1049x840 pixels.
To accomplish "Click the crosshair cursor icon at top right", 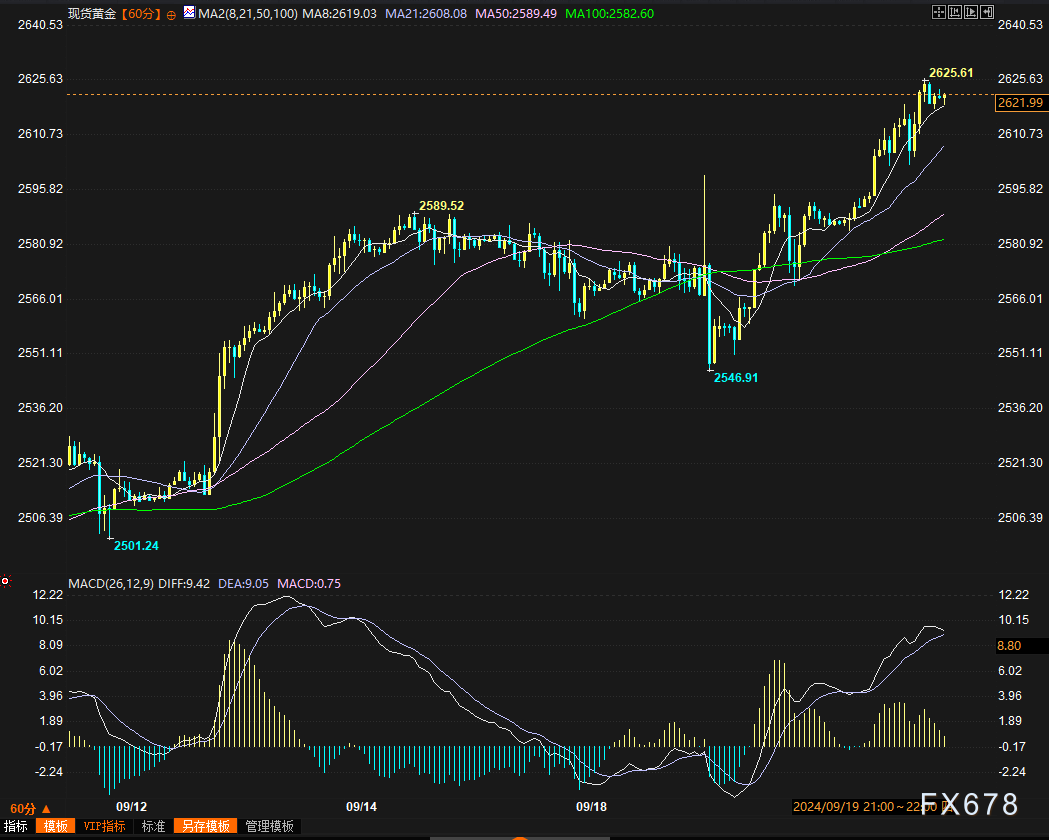I will coord(937,13).
